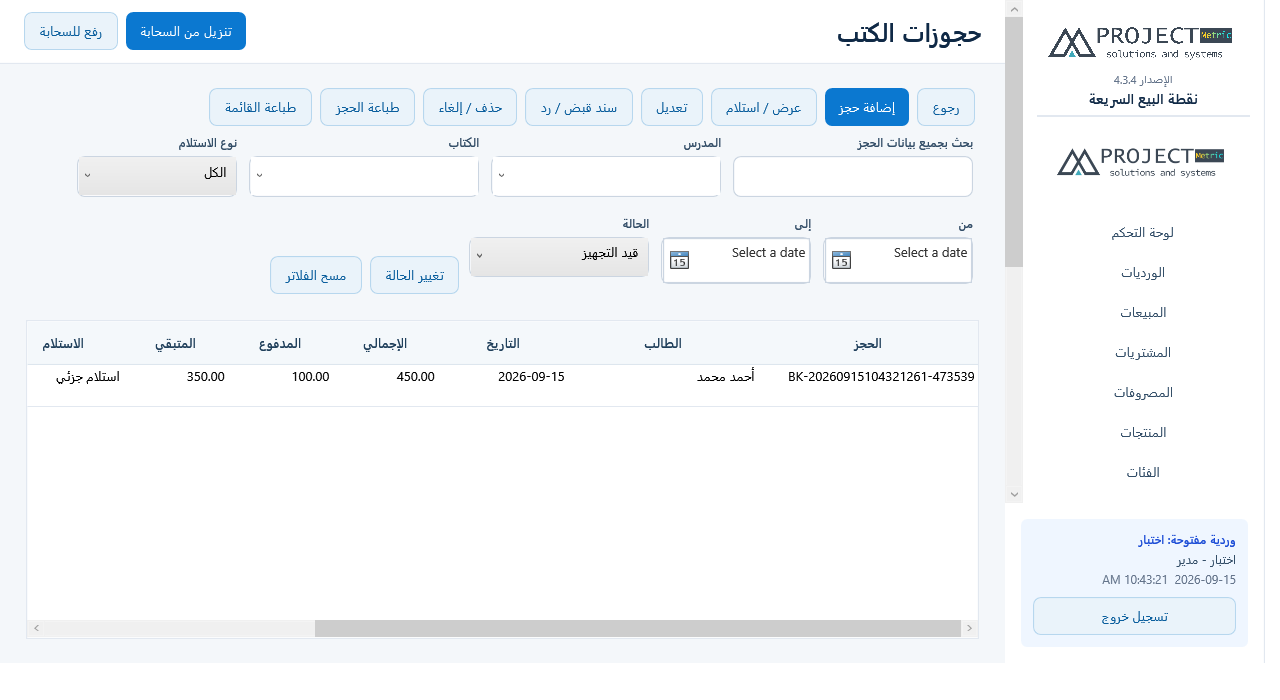Click the remaining value 350.00

point(205,377)
